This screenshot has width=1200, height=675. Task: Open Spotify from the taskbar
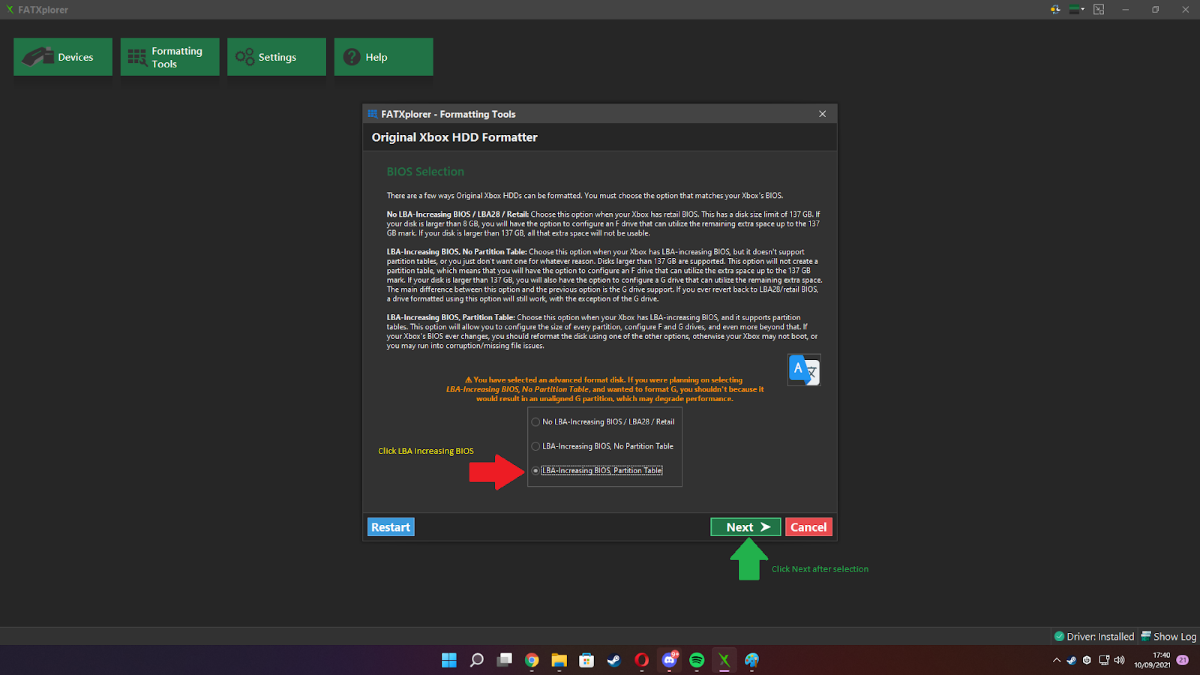pos(697,660)
